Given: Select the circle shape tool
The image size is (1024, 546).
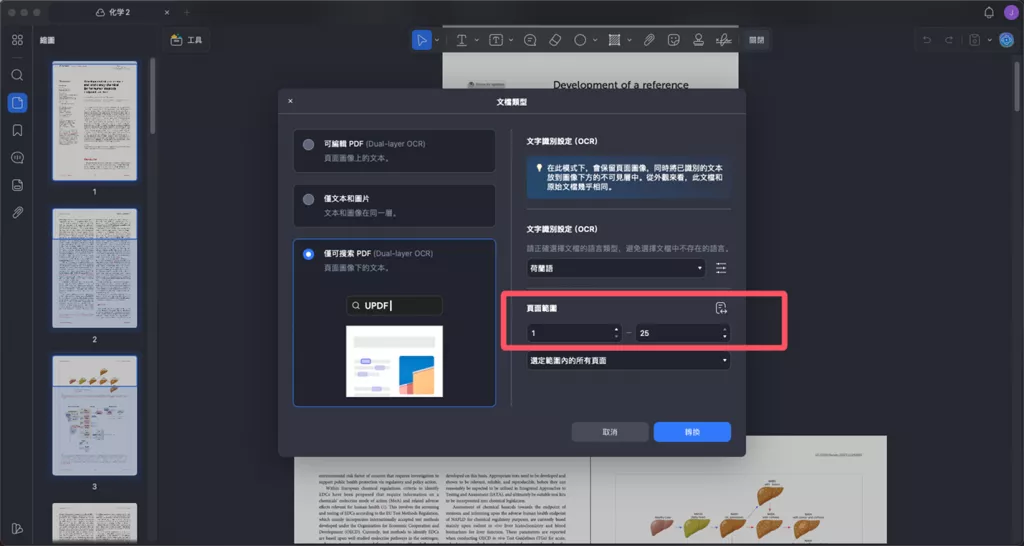Looking at the screenshot, I should pyautogui.click(x=580, y=40).
